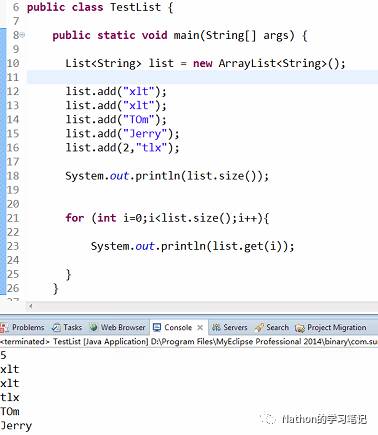This screenshot has height=435, width=378.
Task: Click line number 16 in the gutter
Action: [13, 148]
